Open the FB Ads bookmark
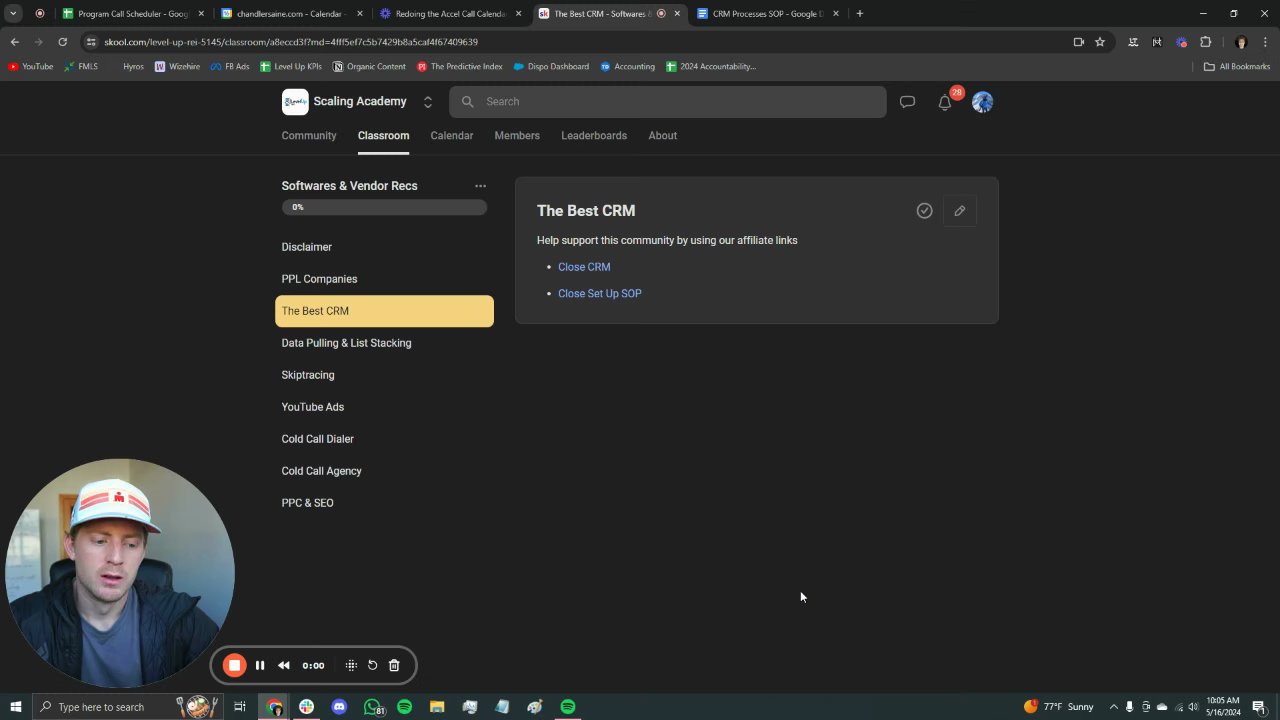Viewport: 1280px width, 720px height. click(229, 67)
